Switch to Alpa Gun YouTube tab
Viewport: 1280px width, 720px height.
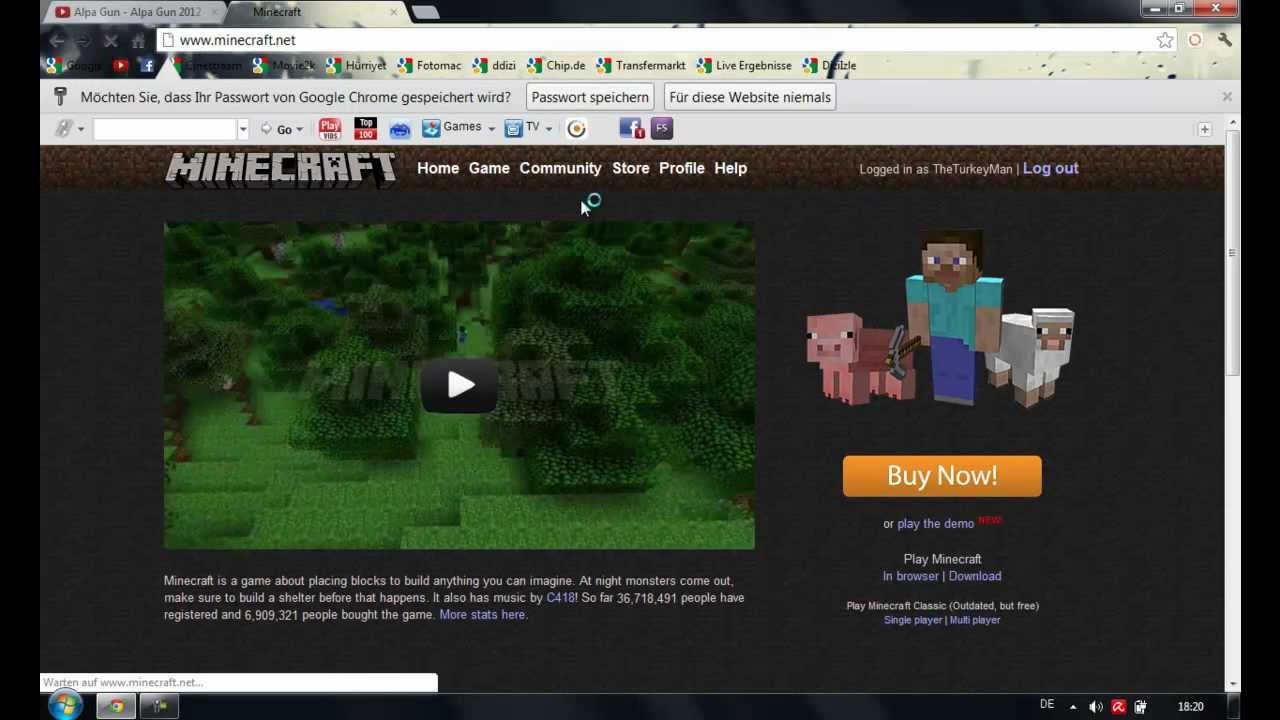pos(135,12)
